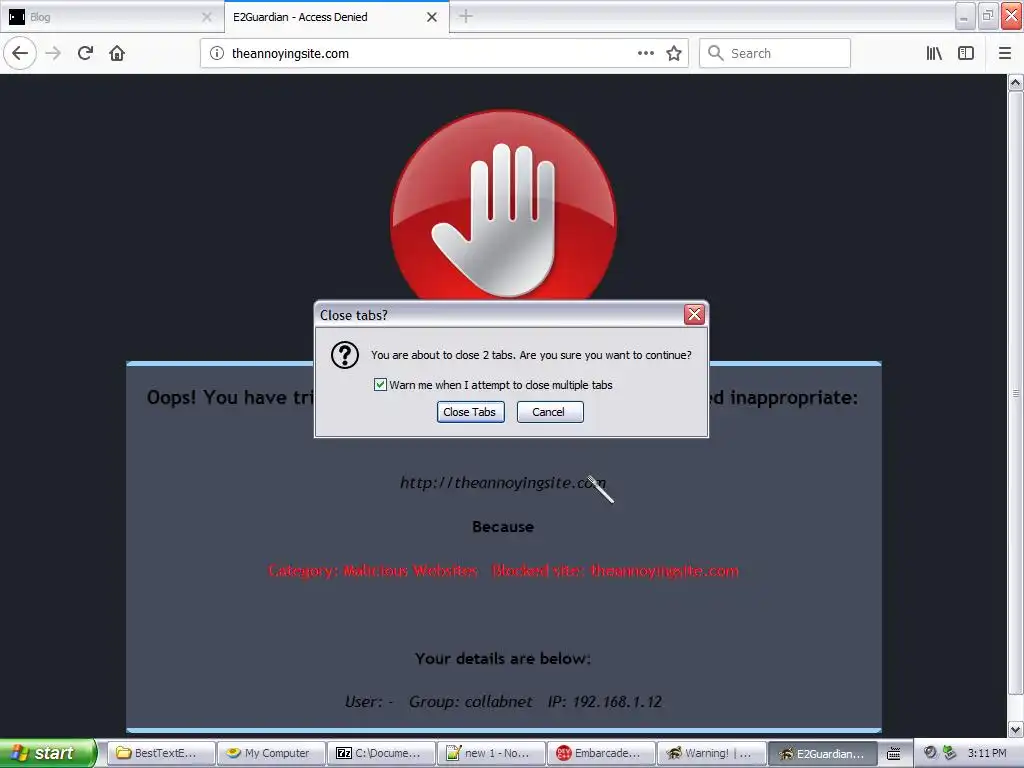1024x768 pixels.
Task: Uncheck Warn me when closing multiple tabs
Action: click(380, 385)
